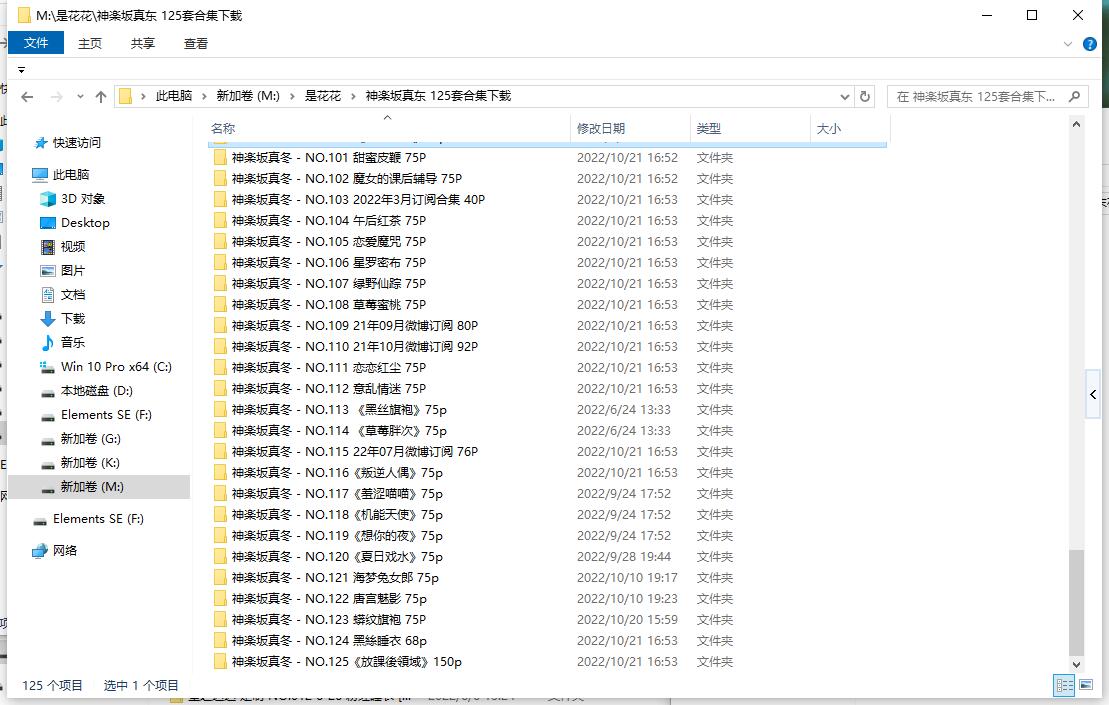Expand the ribbon with the chevron
Screen dimensions: 1109x705
[x=1067, y=44]
